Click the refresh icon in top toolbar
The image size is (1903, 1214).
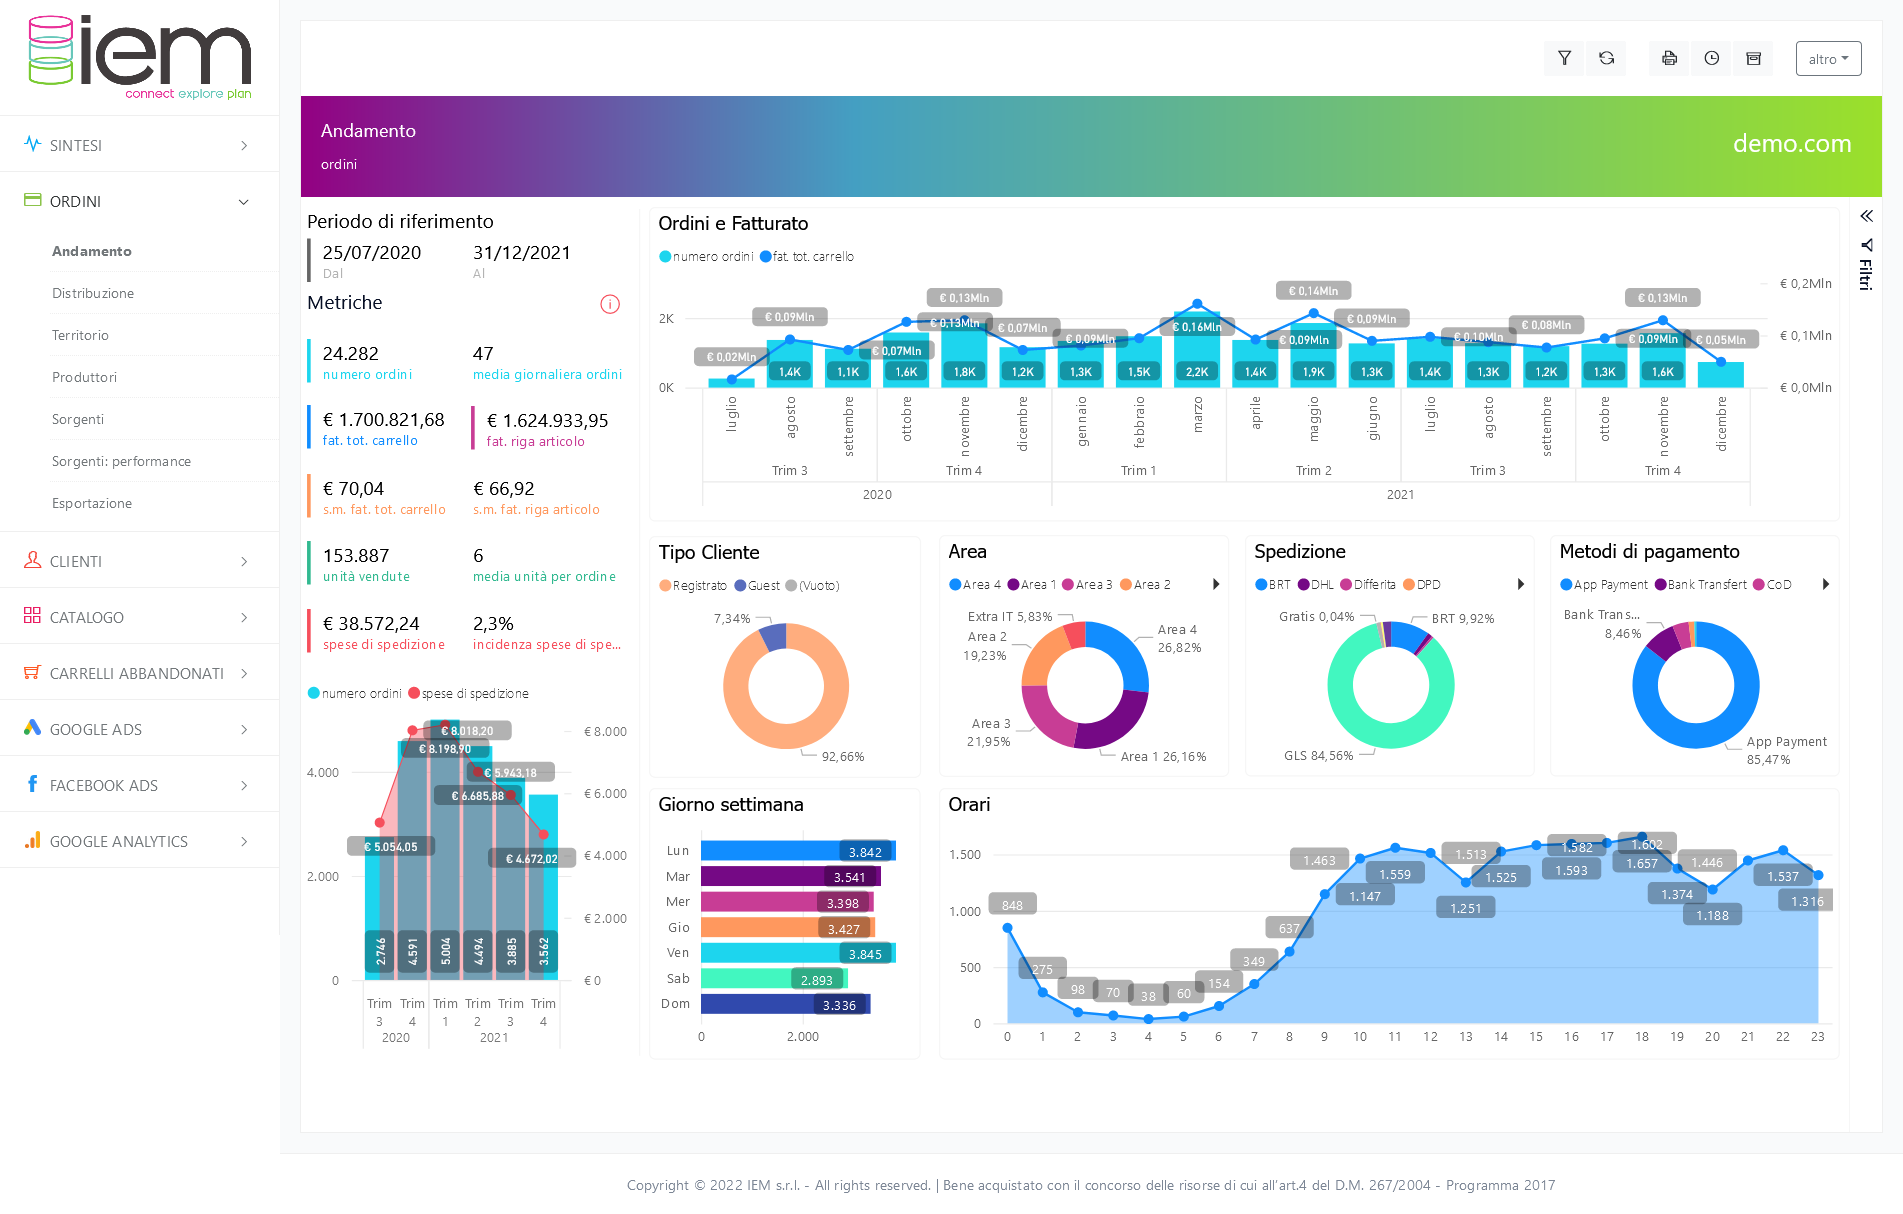click(1606, 59)
